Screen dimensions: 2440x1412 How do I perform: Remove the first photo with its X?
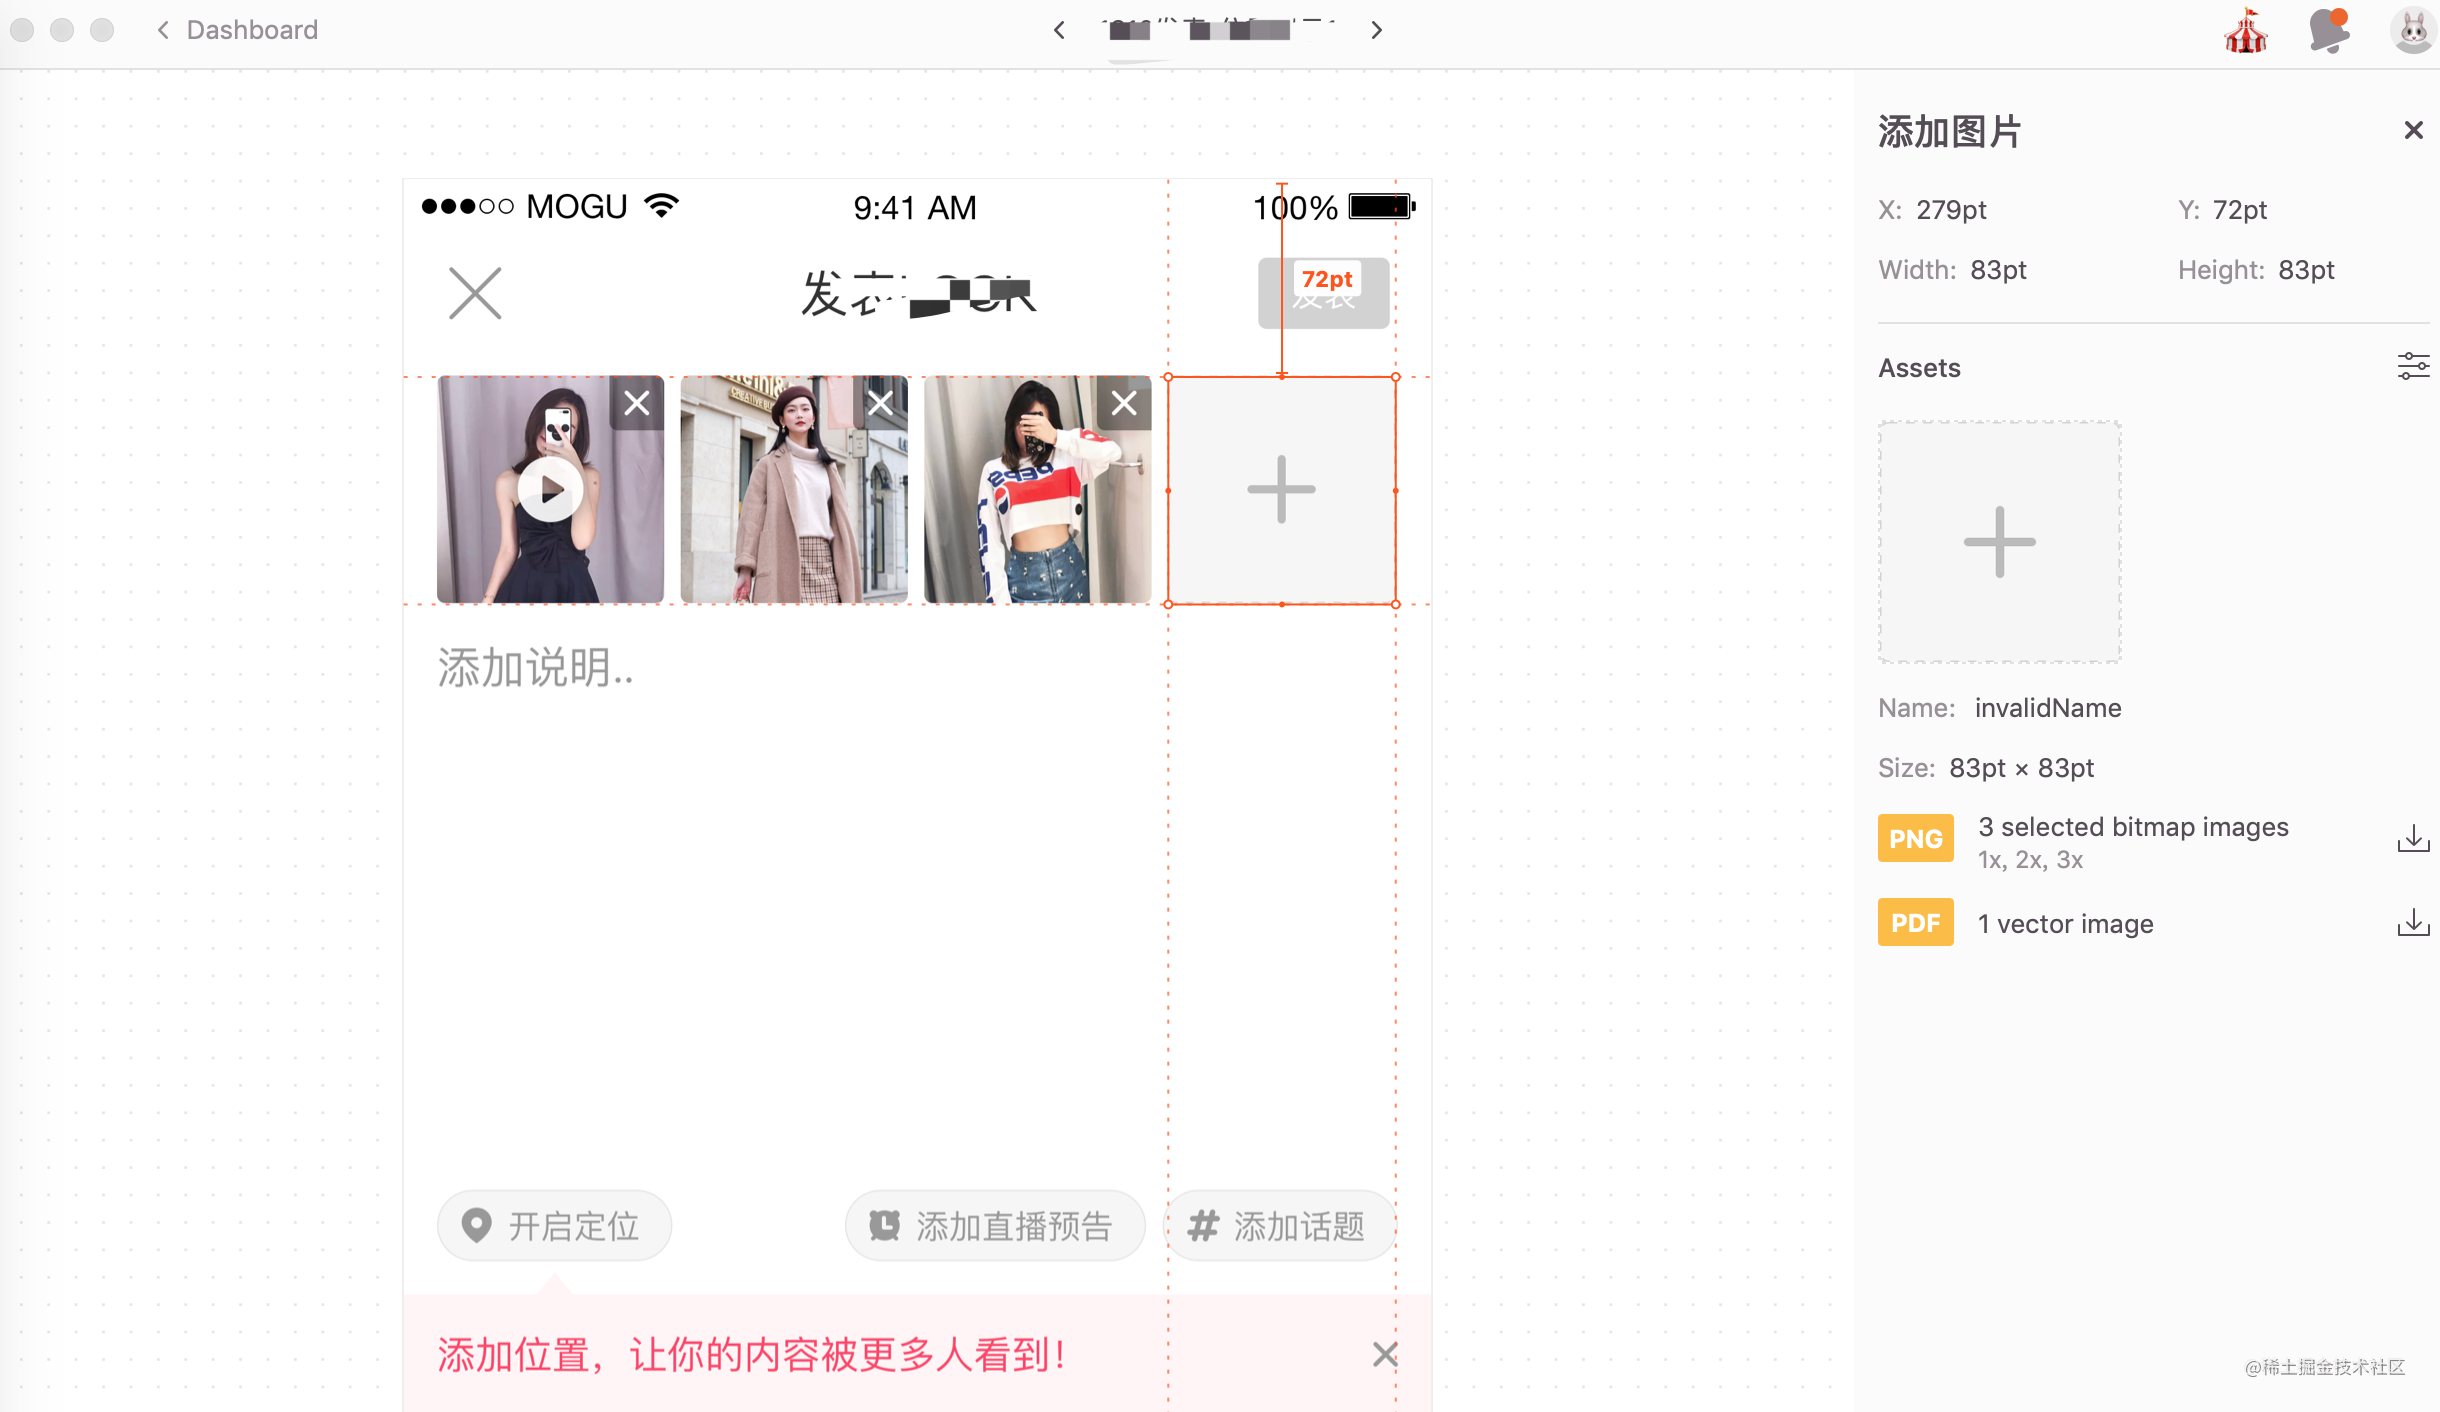(637, 403)
